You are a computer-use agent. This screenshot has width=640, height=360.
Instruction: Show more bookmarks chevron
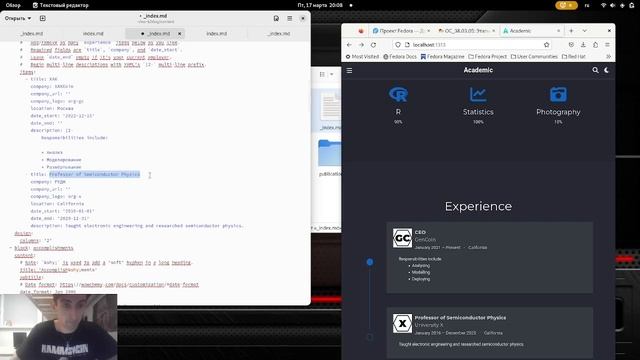(x=608, y=56)
